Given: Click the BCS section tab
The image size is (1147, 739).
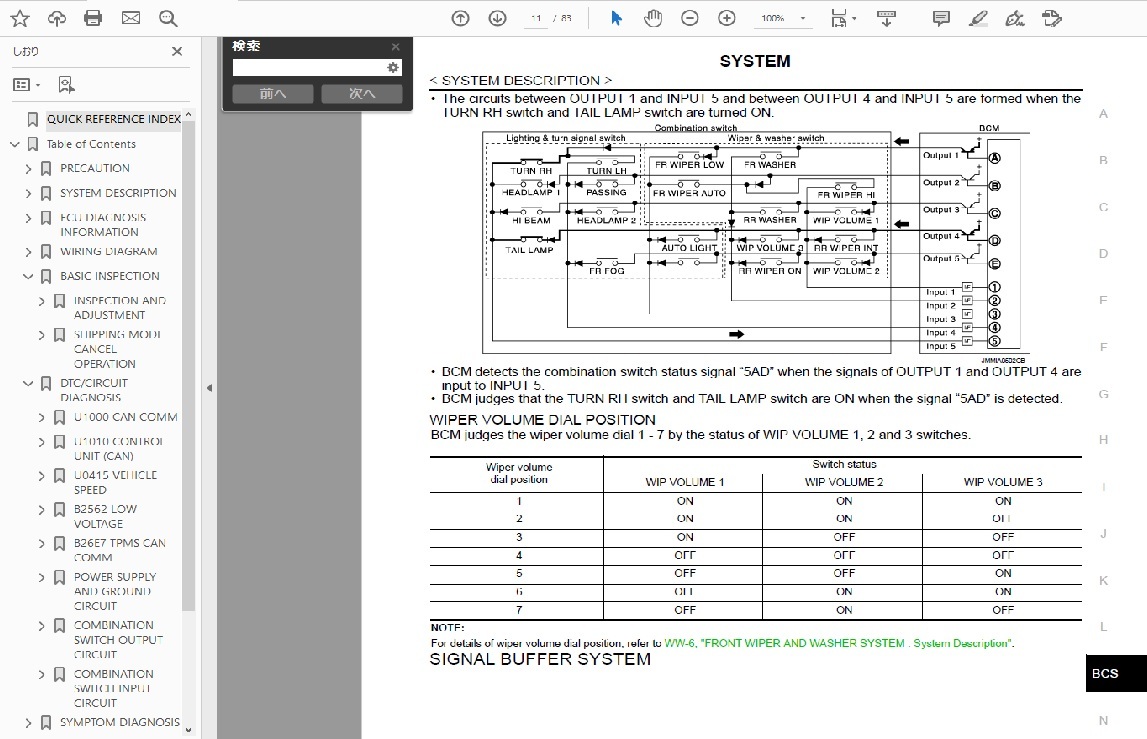Looking at the screenshot, I should click(1115, 673).
